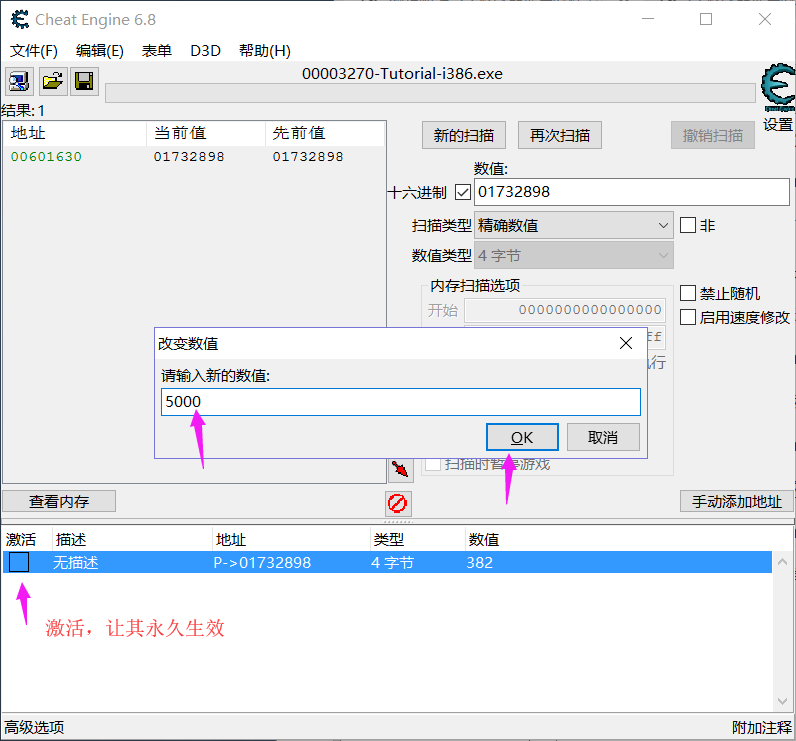Click Cheat Engine title bar logo
The height and width of the screenshot is (741, 796).
pyautogui.click(x=18, y=19)
